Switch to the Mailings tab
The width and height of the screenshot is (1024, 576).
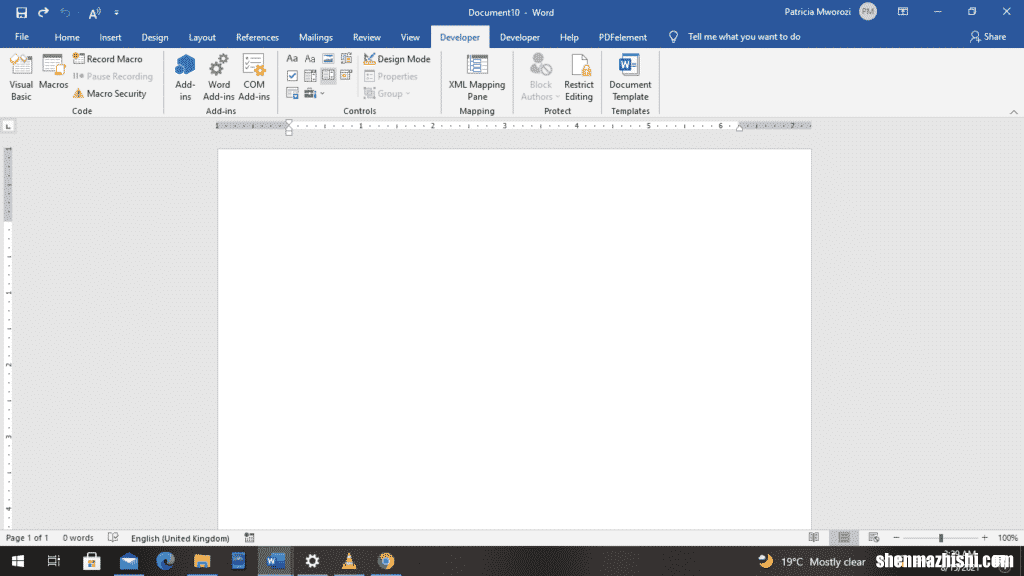pos(315,37)
